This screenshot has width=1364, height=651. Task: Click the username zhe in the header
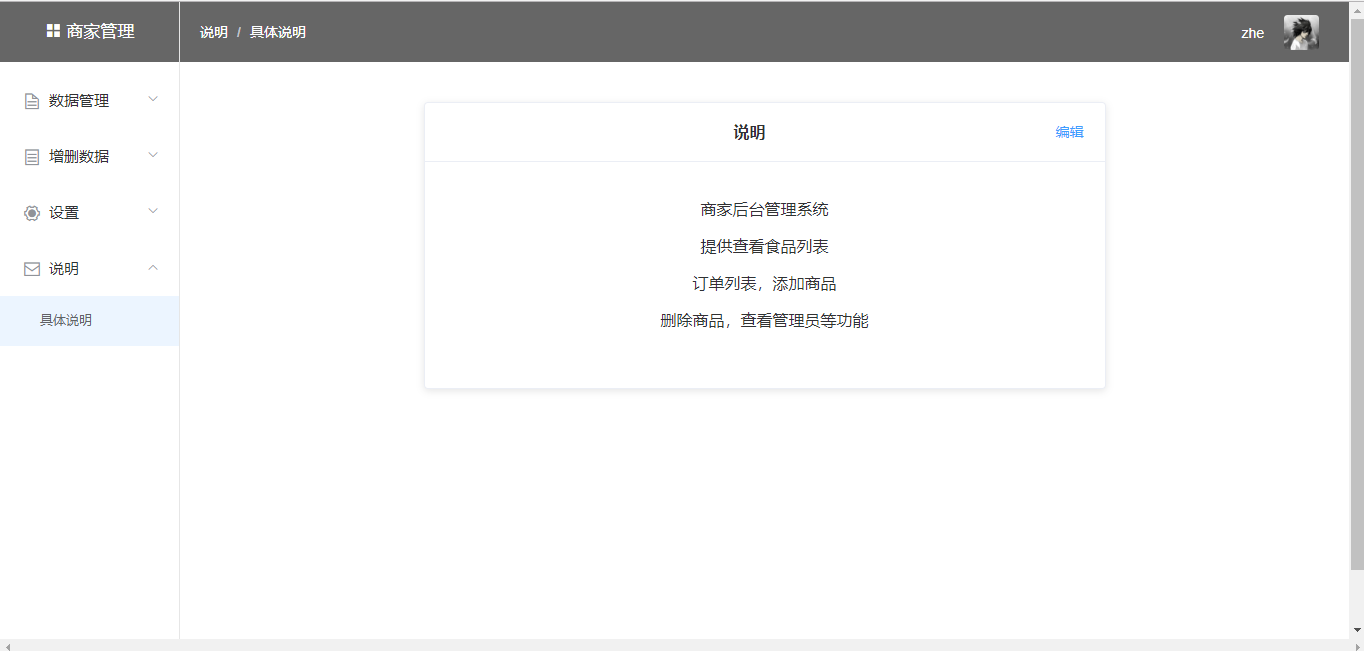[1253, 33]
